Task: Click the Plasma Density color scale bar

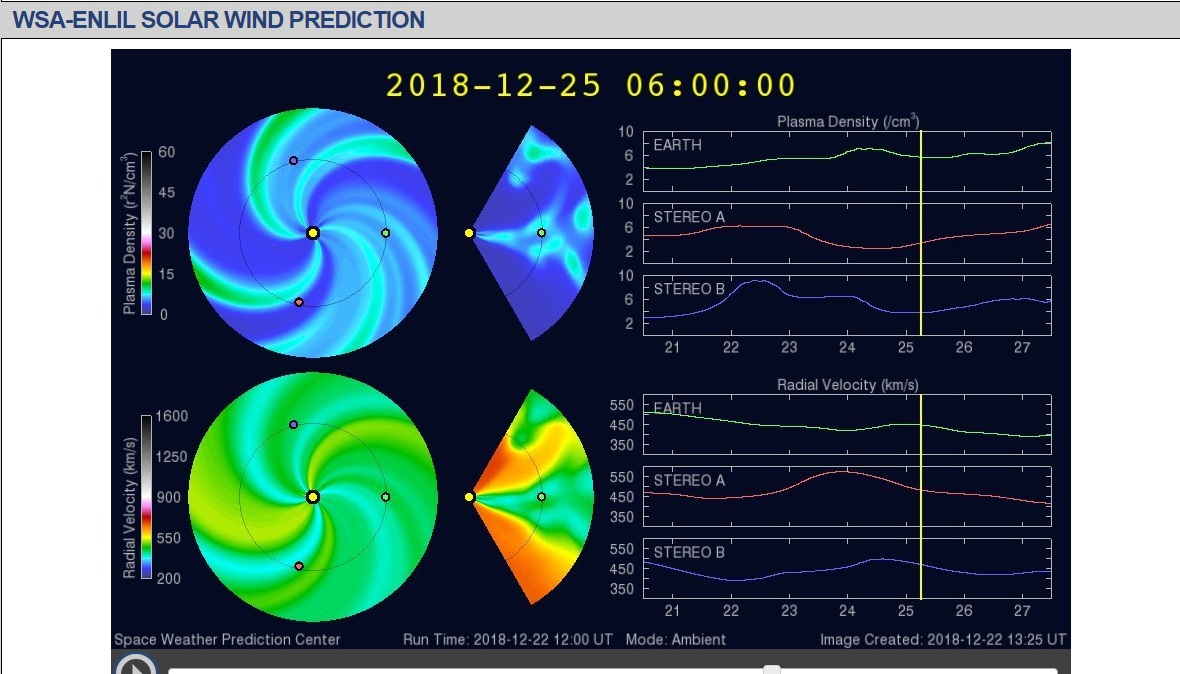Action: [x=147, y=232]
